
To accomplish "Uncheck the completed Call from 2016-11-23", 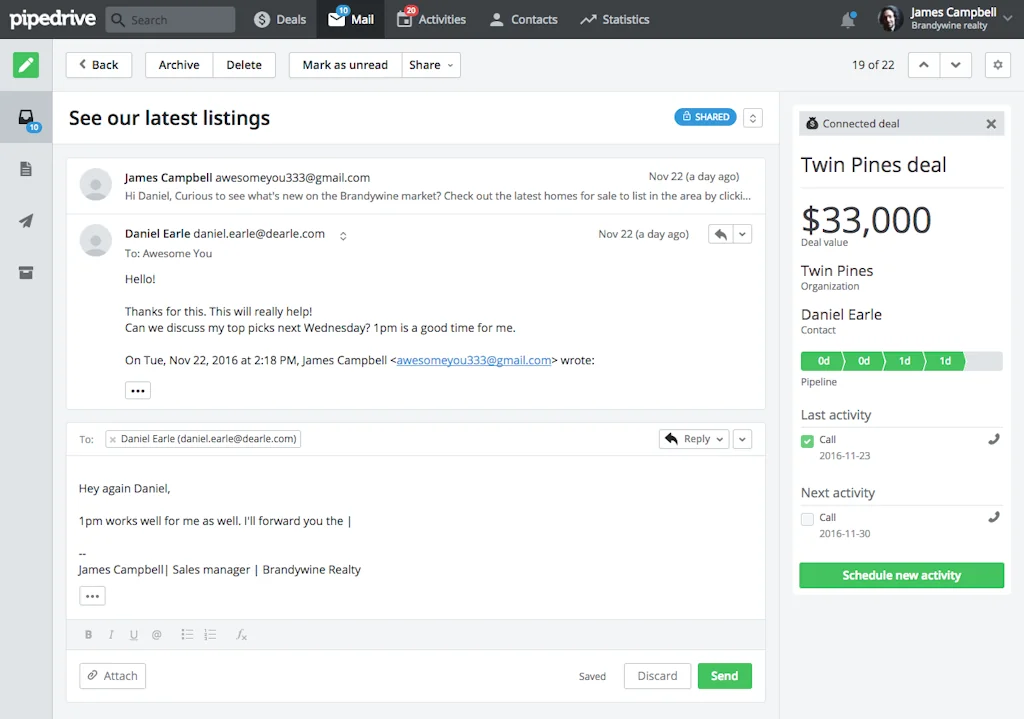I will (806, 440).
